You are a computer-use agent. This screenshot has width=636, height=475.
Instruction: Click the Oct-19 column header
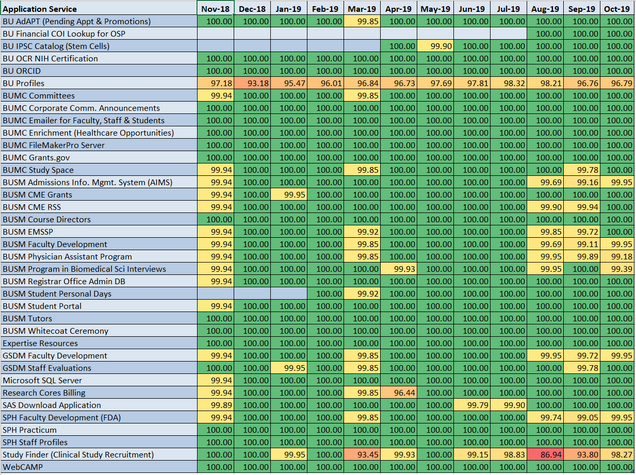[x=617, y=9]
